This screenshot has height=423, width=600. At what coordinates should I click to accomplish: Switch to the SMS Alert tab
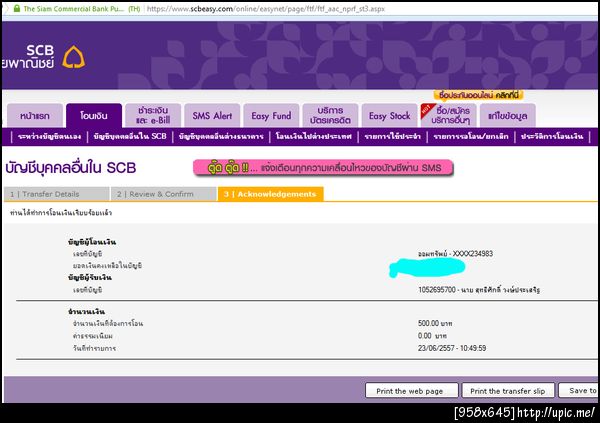(x=212, y=116)
